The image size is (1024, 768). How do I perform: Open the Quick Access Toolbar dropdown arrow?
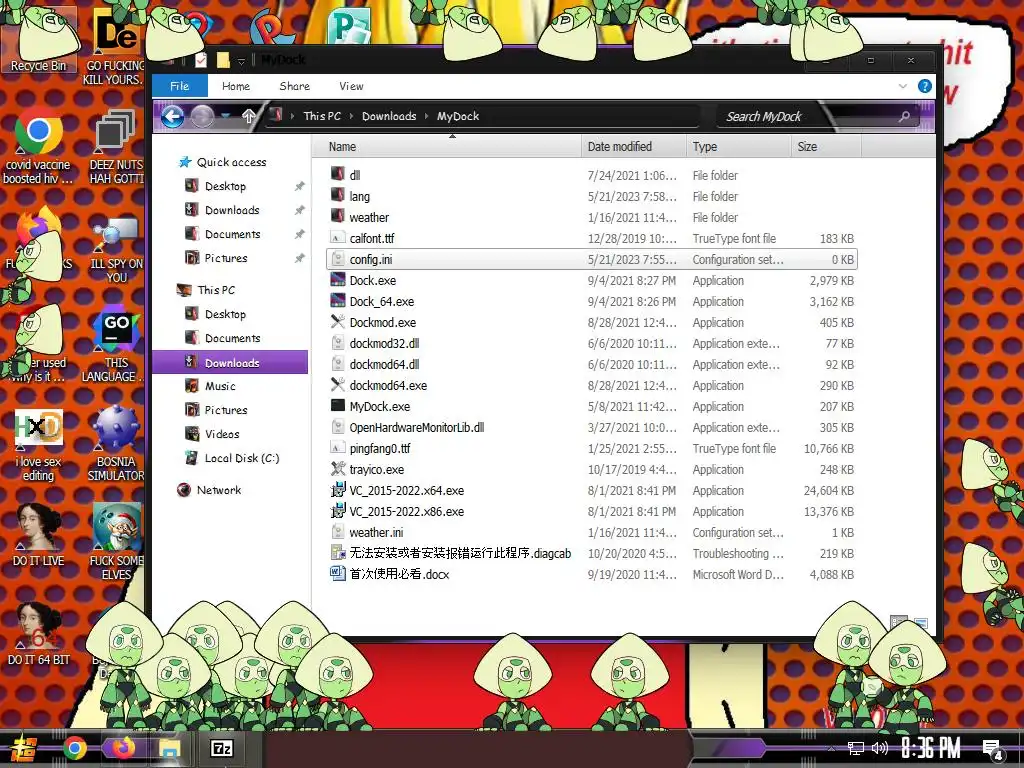(x=241, y=61)
